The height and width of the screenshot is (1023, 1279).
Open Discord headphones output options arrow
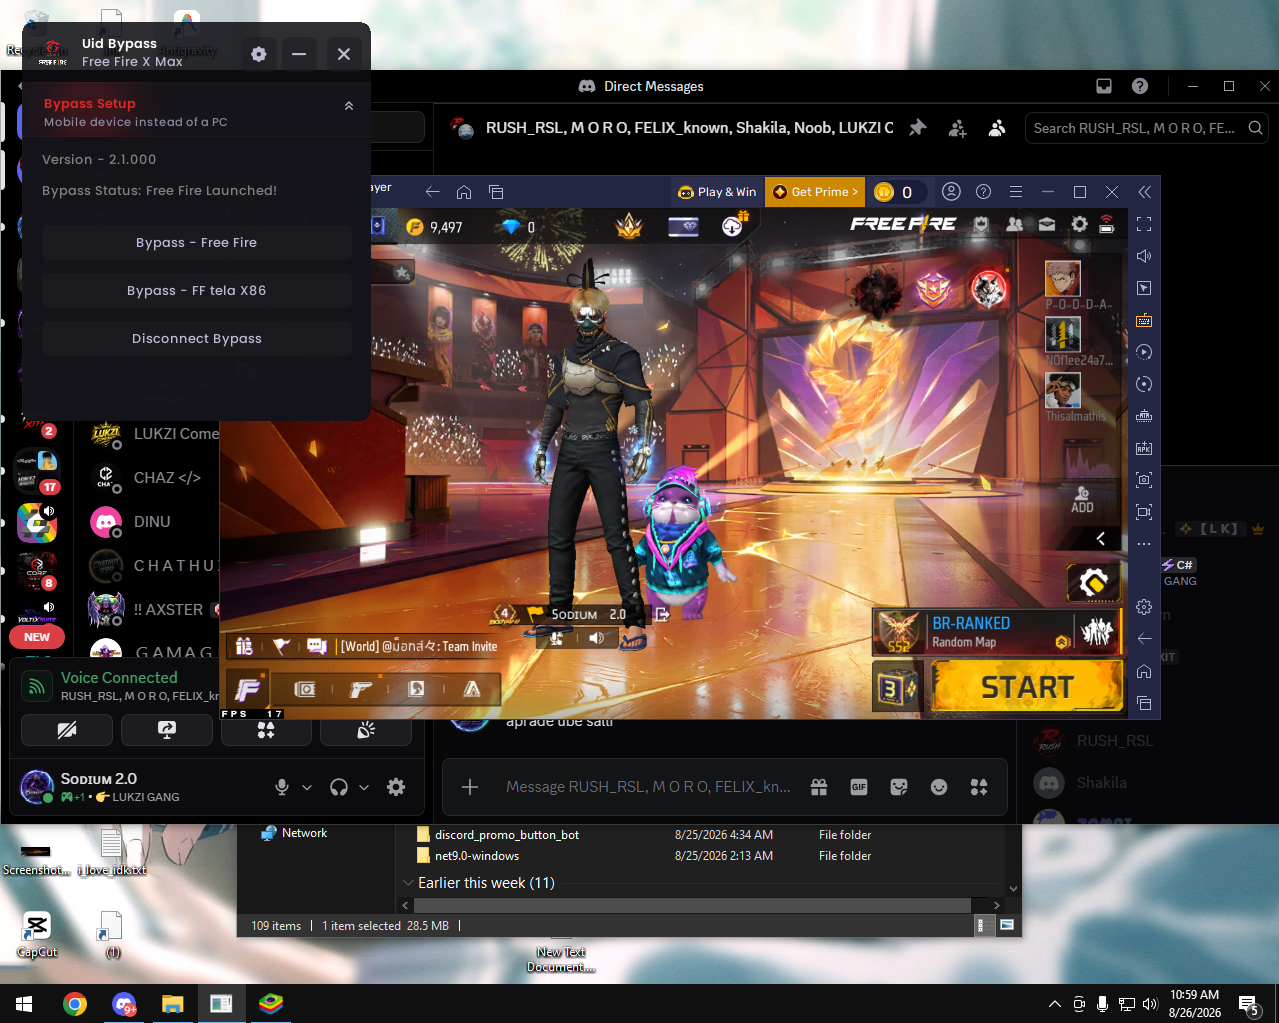tap(364, 787)
